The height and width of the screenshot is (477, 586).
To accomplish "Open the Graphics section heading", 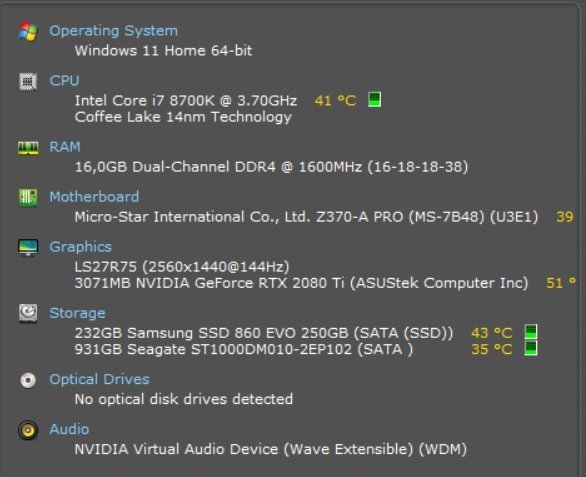I will (x=81, y=247).
